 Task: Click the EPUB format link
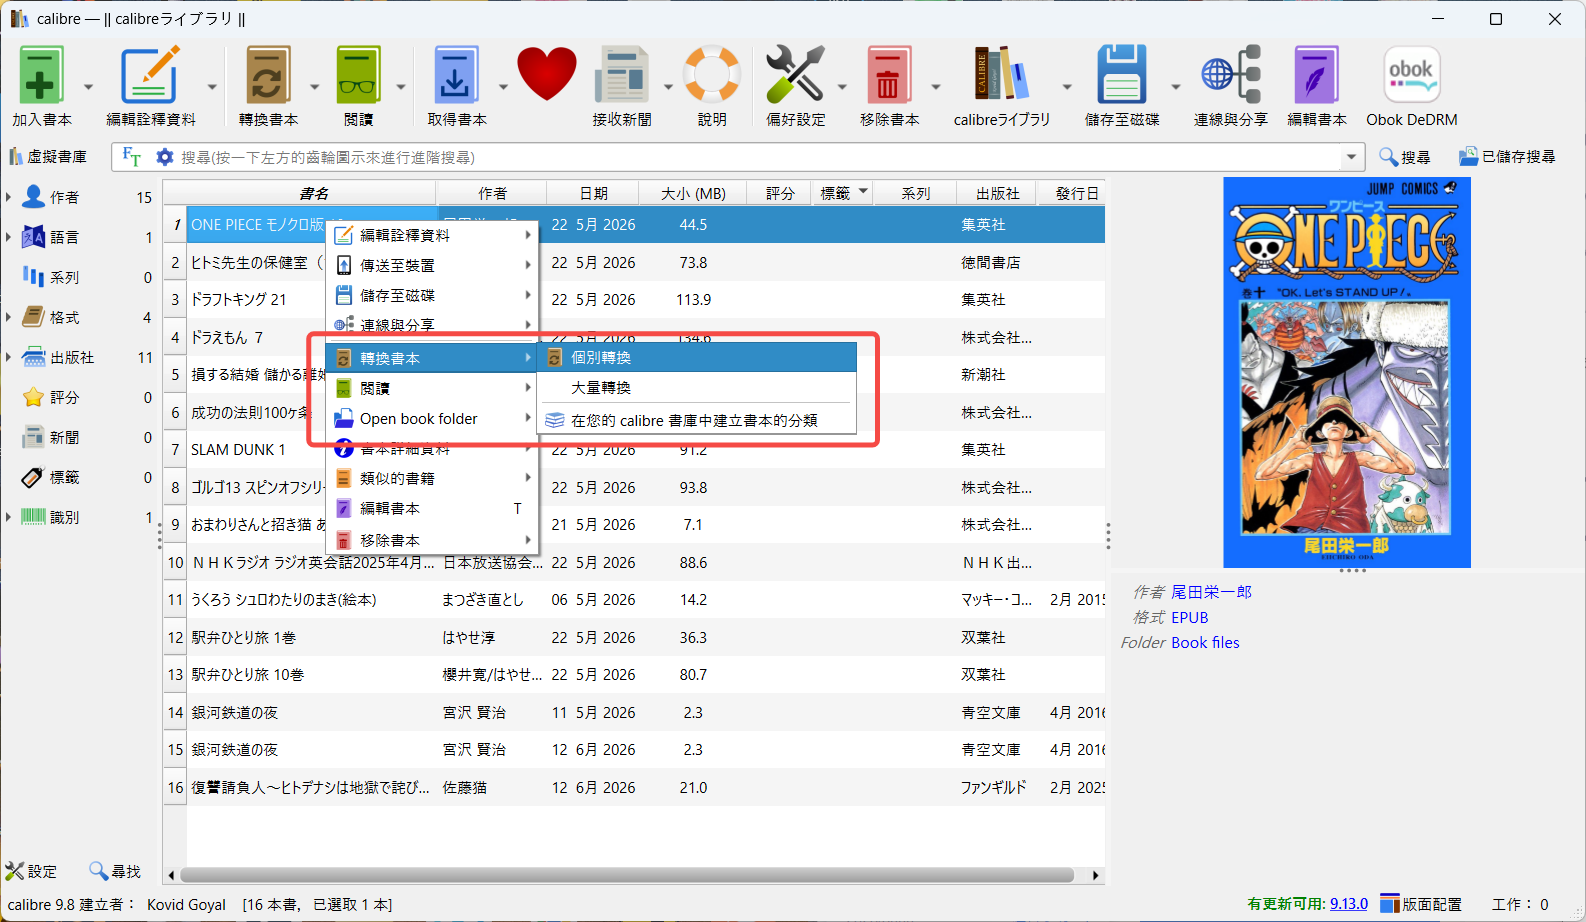pyautogui.click(x=1190, y=618)
